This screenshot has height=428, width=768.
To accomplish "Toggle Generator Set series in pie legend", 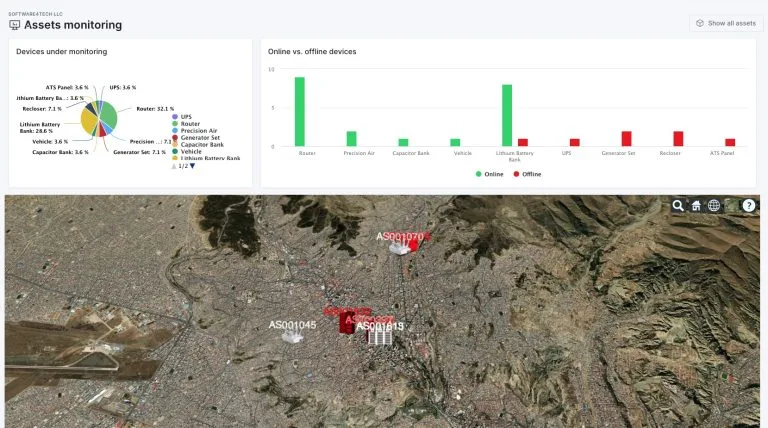I will [x=196, y=138].
